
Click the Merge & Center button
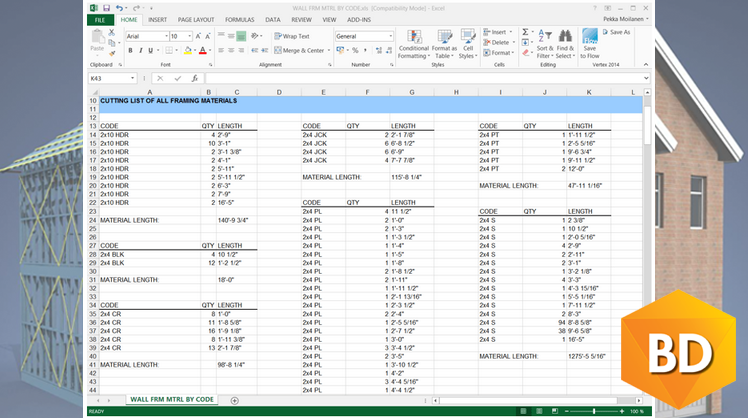click(300, 50)
